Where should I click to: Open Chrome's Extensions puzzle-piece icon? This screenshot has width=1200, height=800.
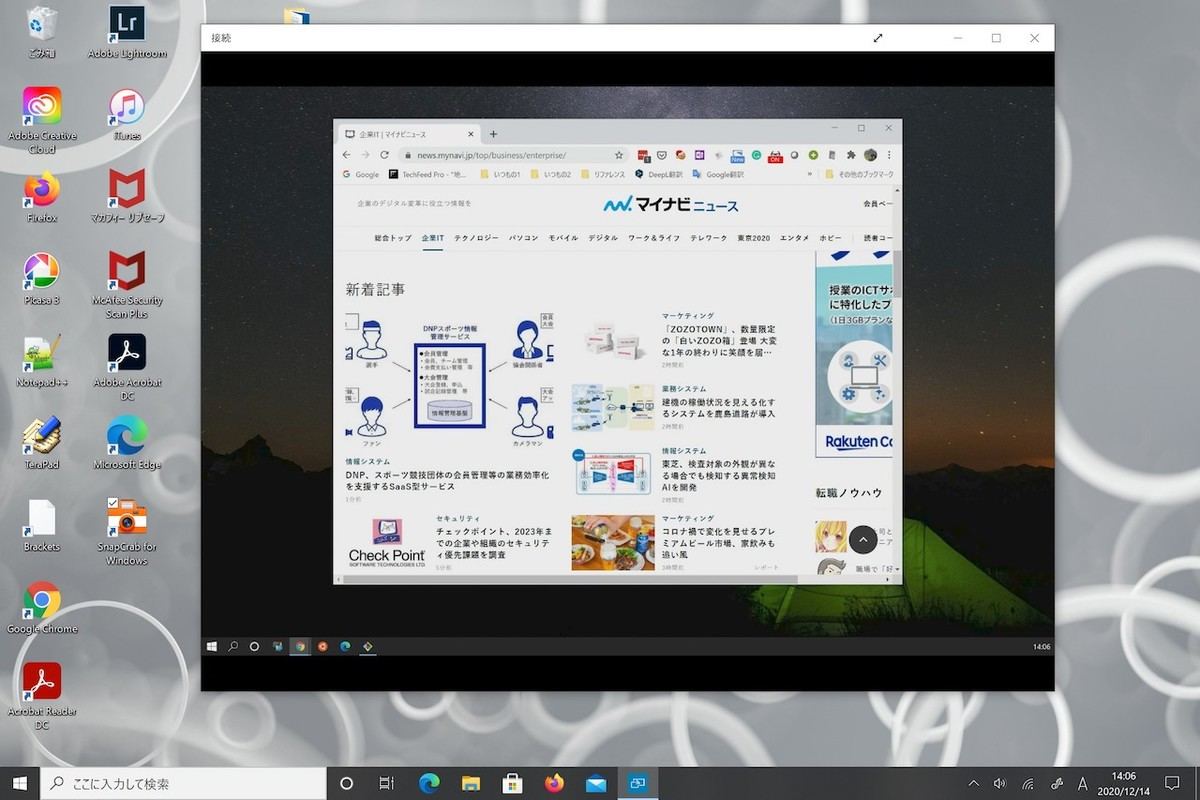pos(851,155)
